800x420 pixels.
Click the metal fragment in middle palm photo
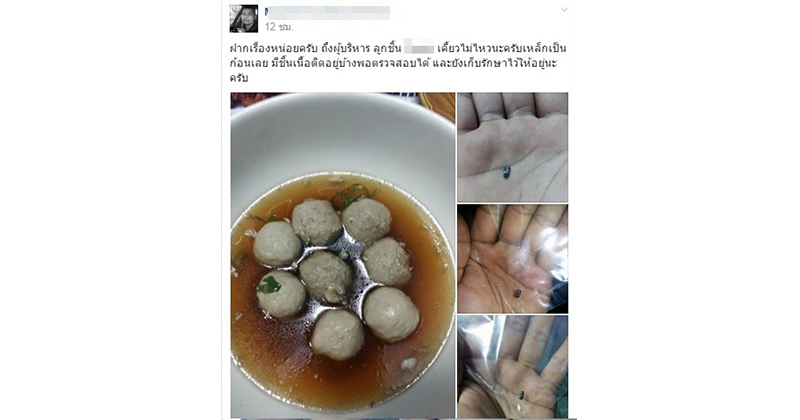pyautogui.click(x=517, y=293)
